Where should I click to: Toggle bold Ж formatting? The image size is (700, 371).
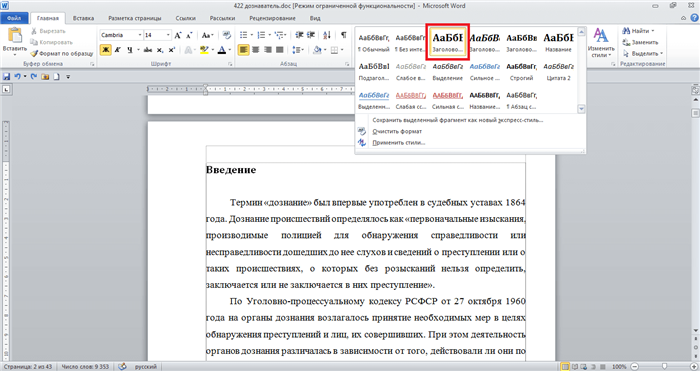tap(105, 50)
